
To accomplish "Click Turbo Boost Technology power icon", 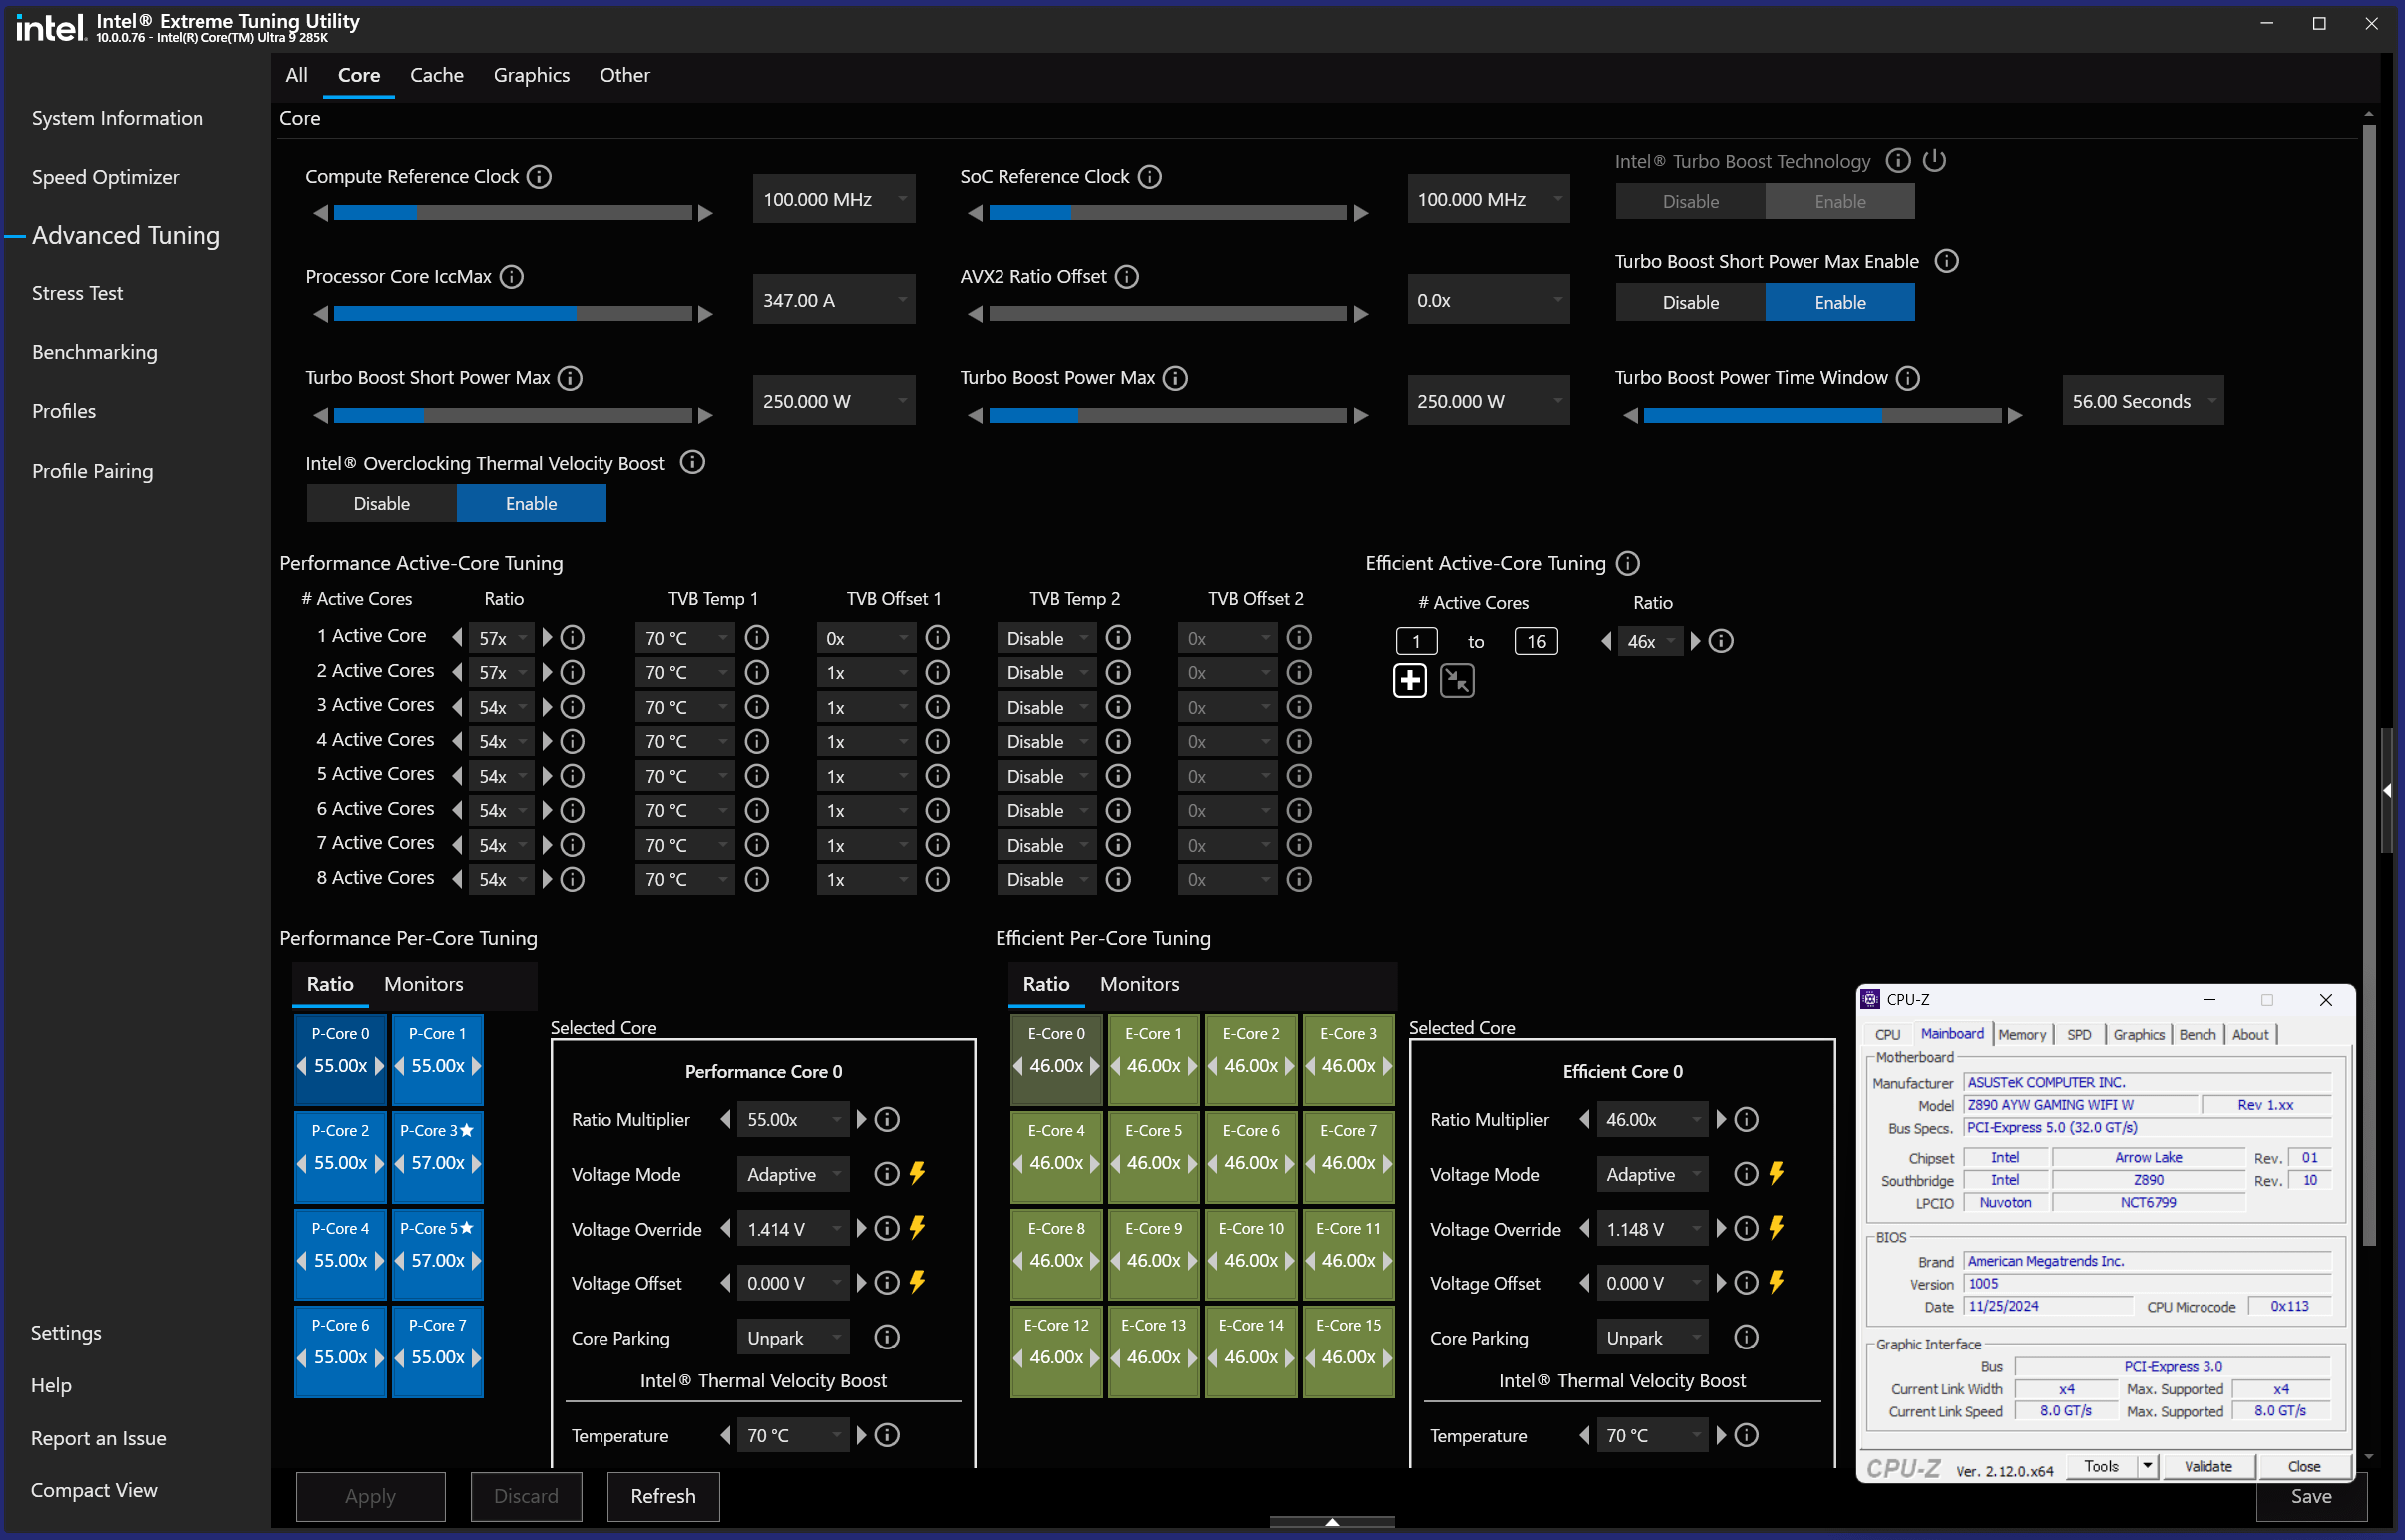I will coord(1935,160).
